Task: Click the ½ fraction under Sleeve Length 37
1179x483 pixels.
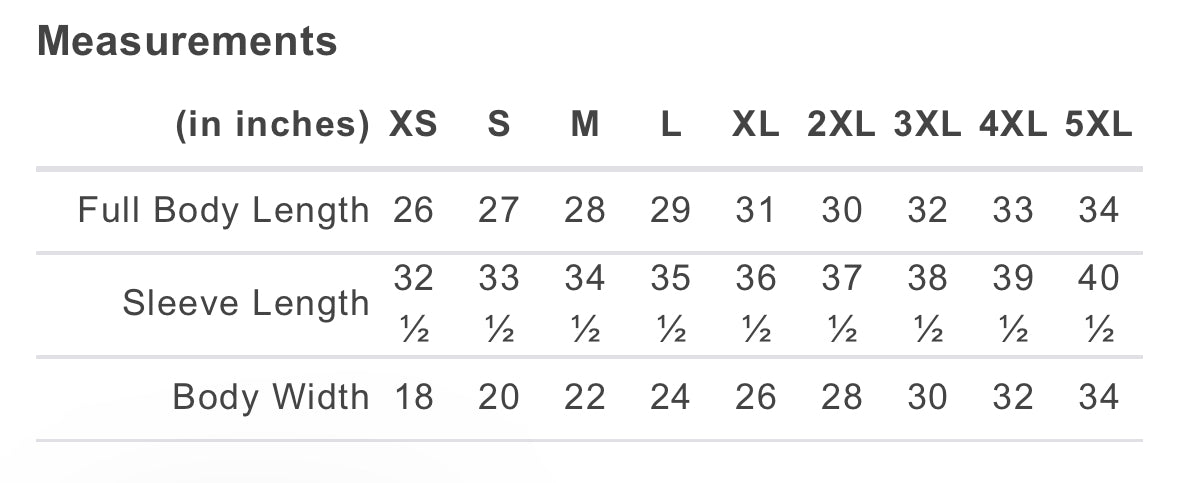Action: click(x=842, y=329)
